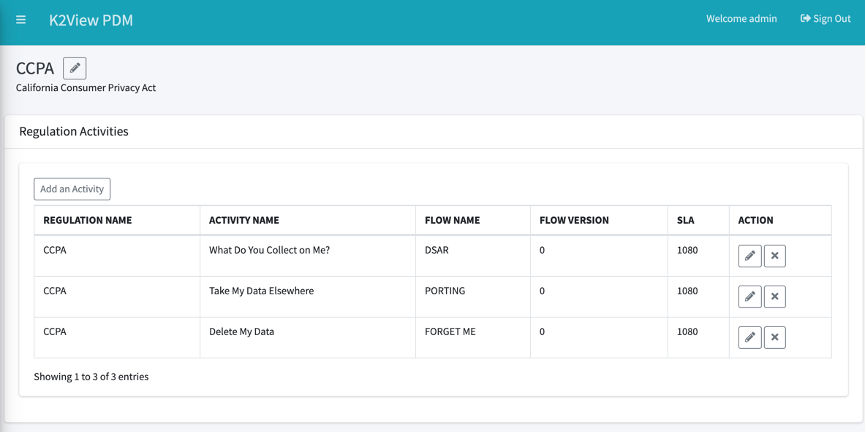
Task: Remove the 'Take My Data Elsewhere' activity
Action: coord(774,297)
